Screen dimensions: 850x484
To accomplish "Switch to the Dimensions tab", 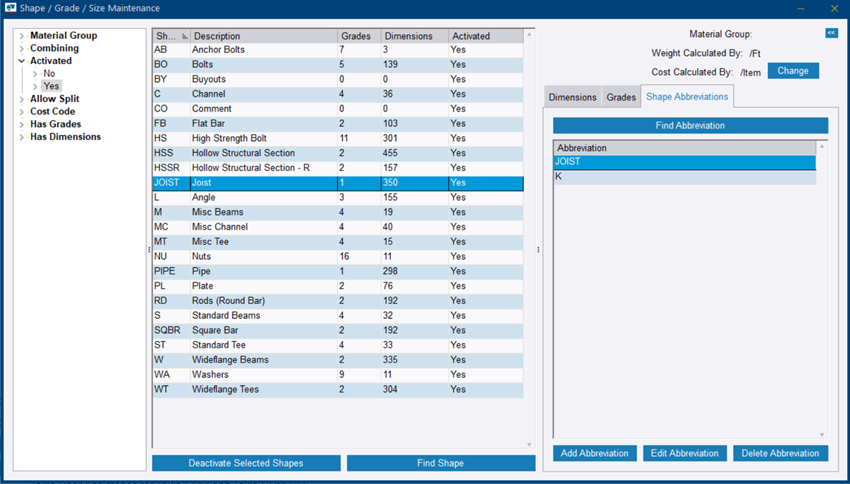I will click(x=573, y=97).
